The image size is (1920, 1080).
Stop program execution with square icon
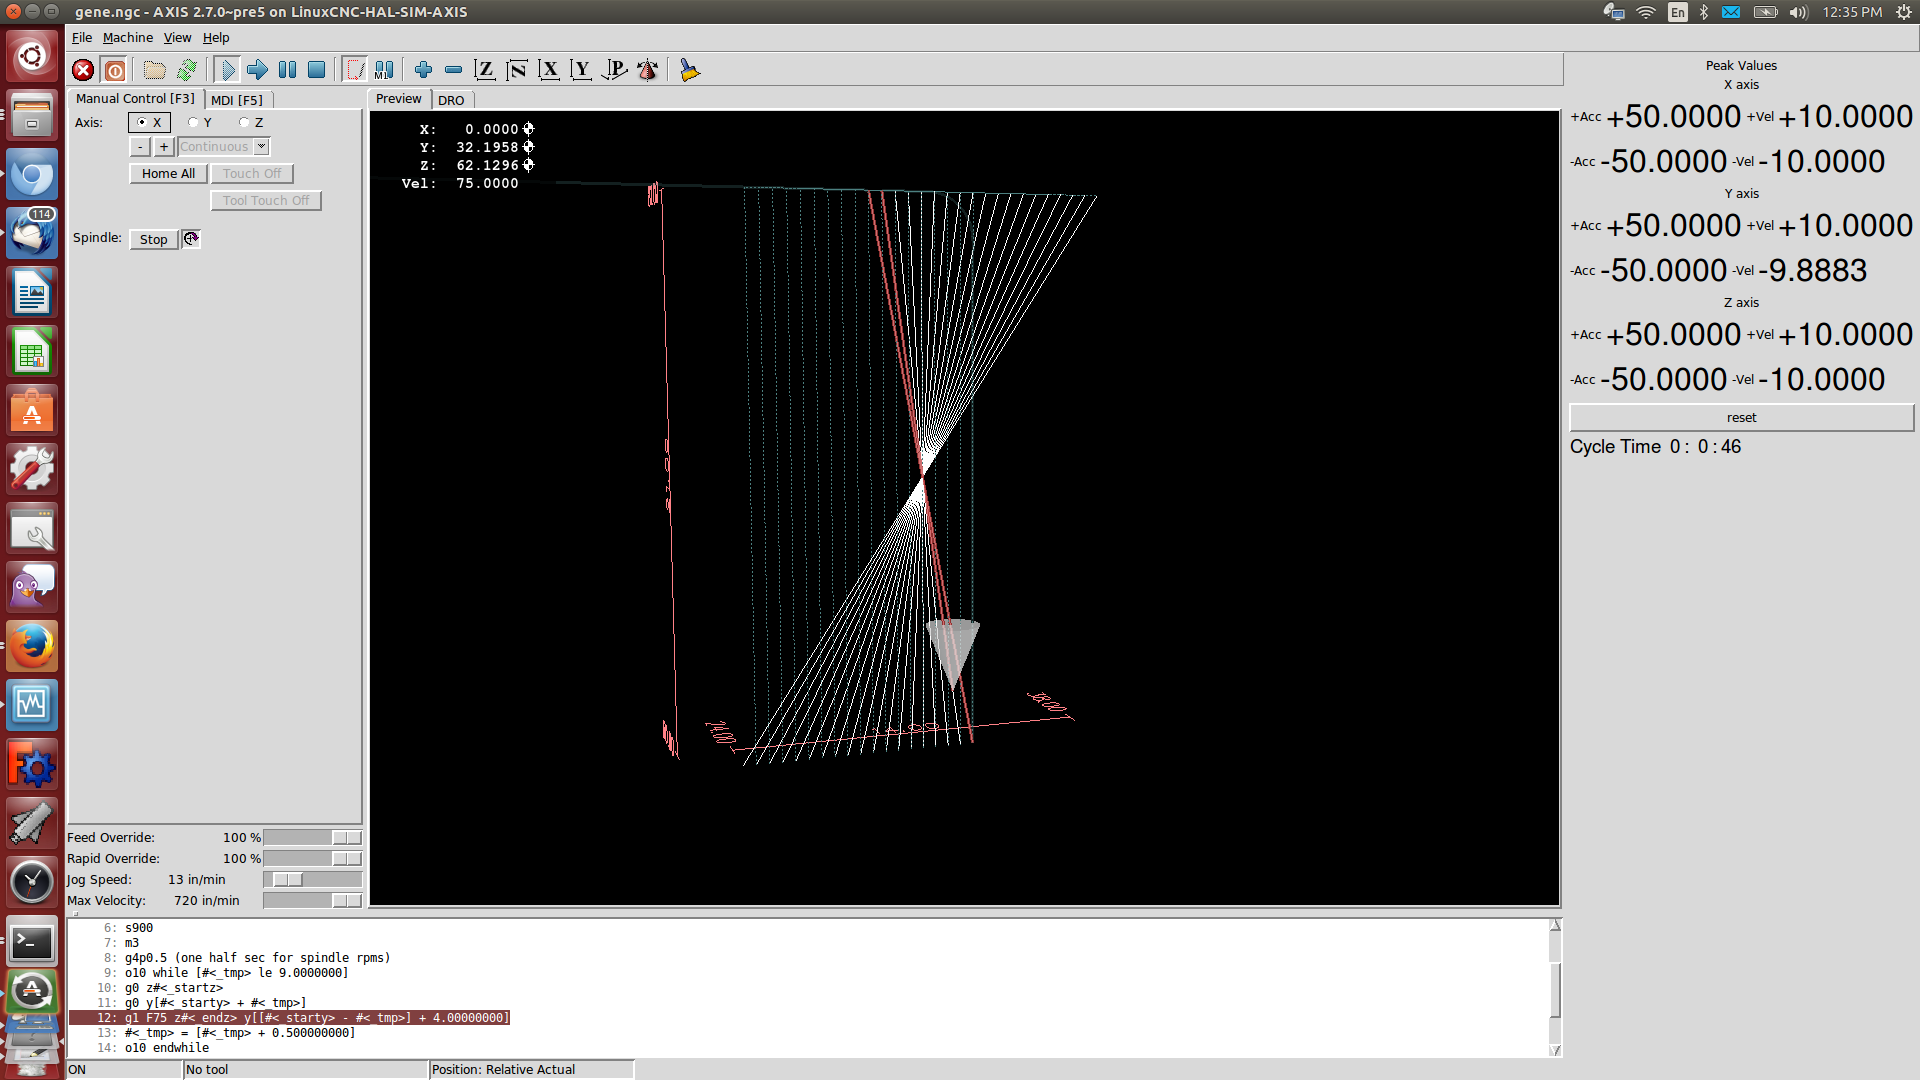click(316, 70)
